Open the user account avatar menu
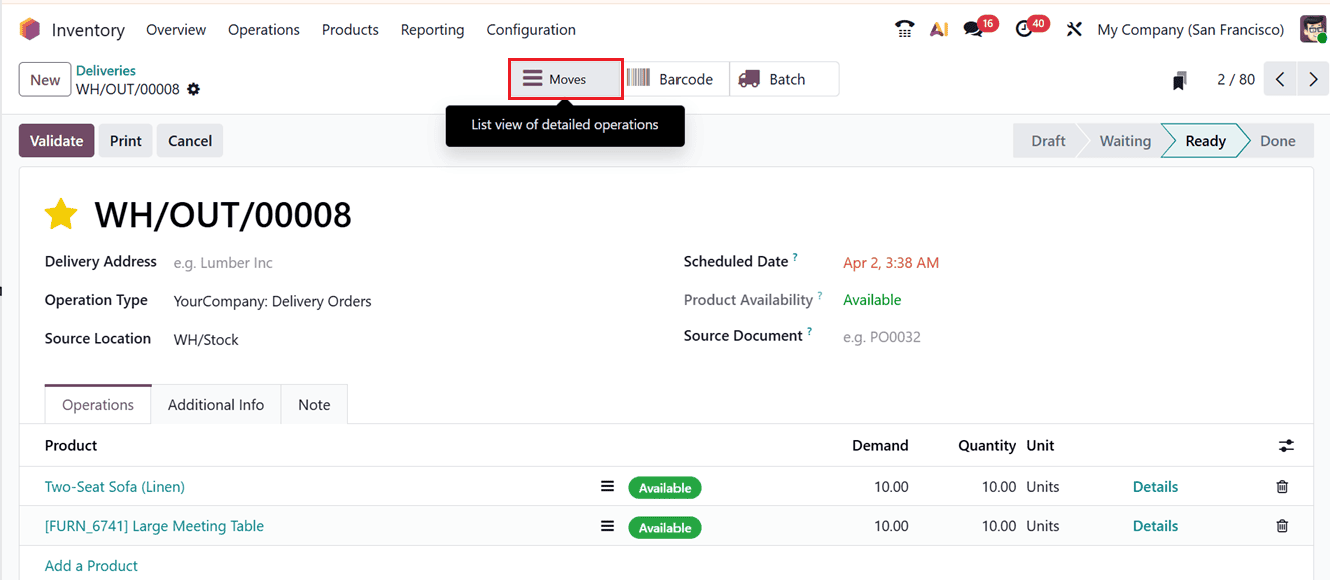This screenshot has width=1330, height=580. 1312,29
